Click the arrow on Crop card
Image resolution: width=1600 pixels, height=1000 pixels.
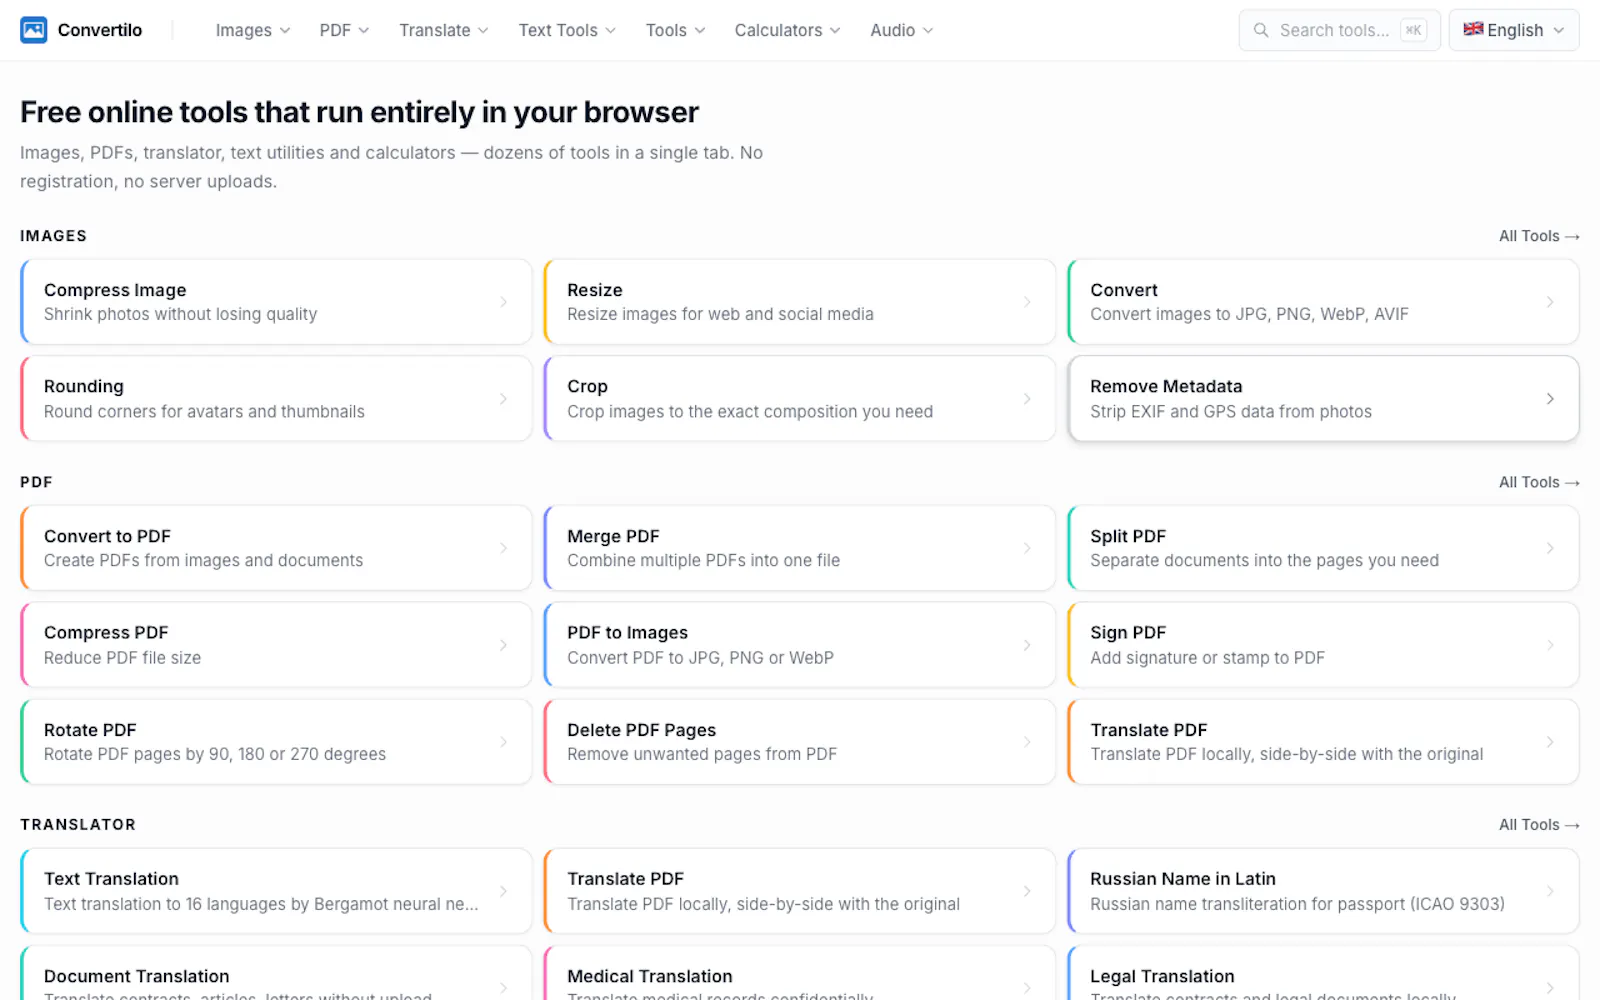[x=1027, y=399]
